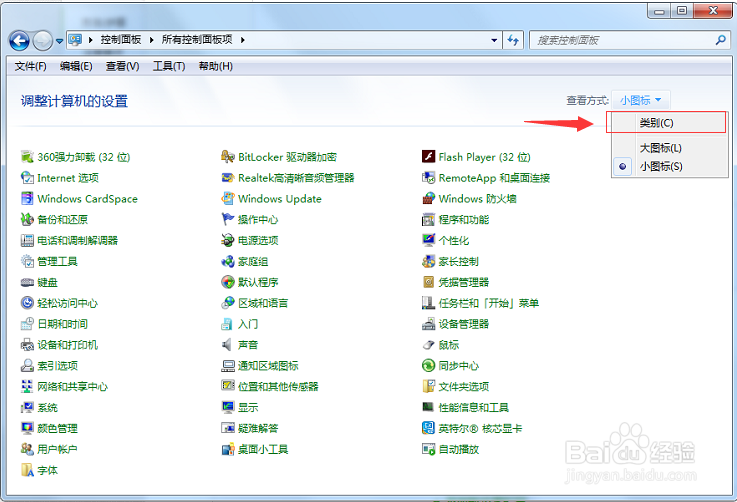The width and height of the screenshot is (737, 502).
Task: Expand the address bar history dropdown
Action: (494, 40)
